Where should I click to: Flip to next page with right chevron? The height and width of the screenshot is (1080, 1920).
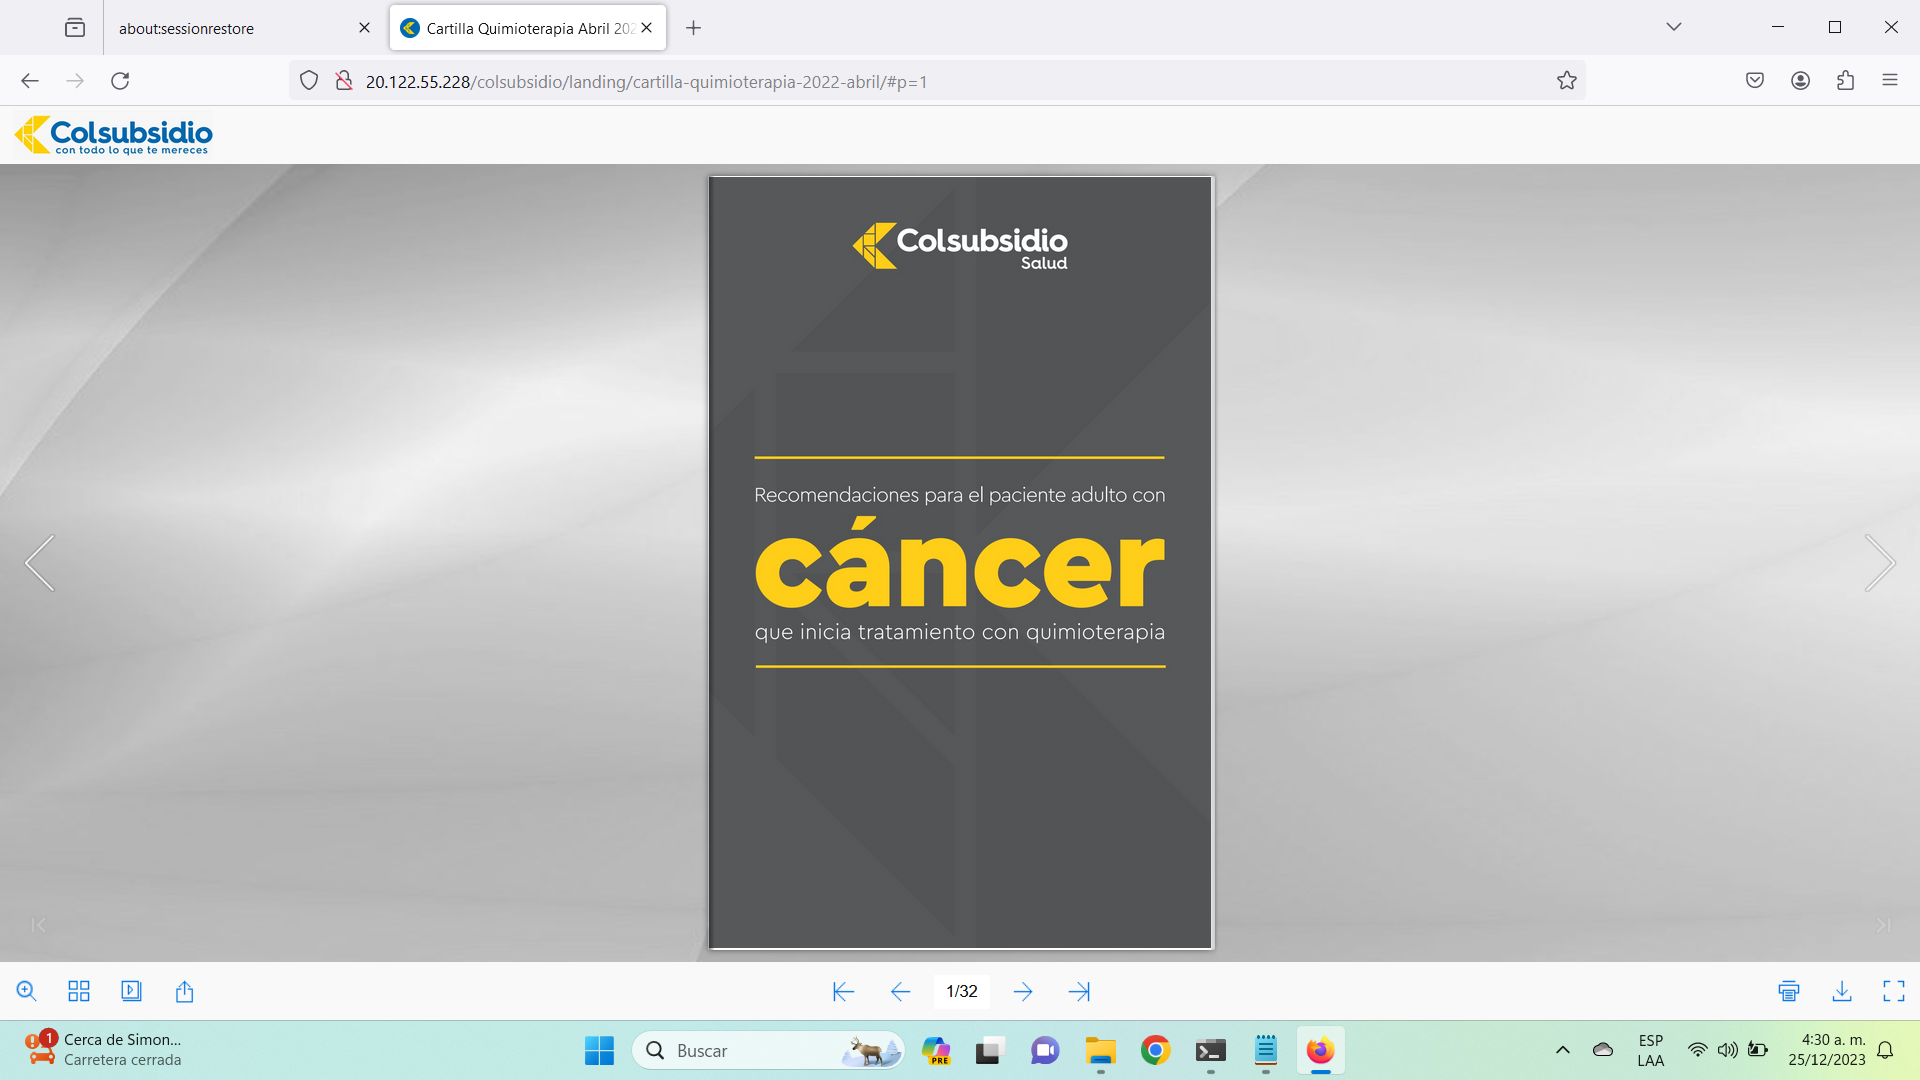click(x=1879, y=563)
